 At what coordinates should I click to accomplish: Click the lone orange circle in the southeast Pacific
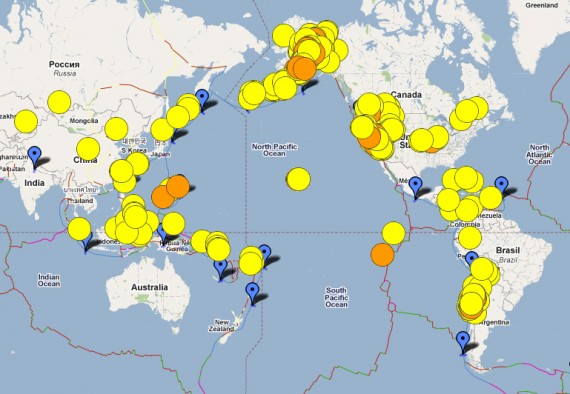click(382, 255)
